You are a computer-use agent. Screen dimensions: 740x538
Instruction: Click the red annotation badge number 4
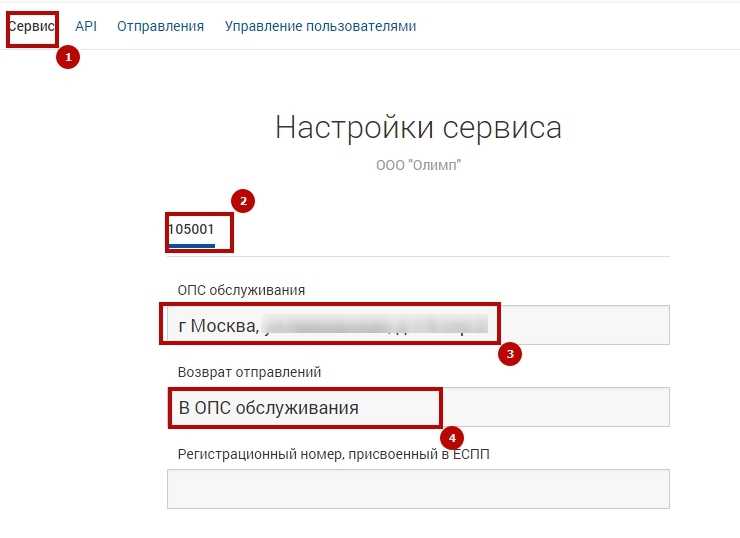tap(452, 438)
